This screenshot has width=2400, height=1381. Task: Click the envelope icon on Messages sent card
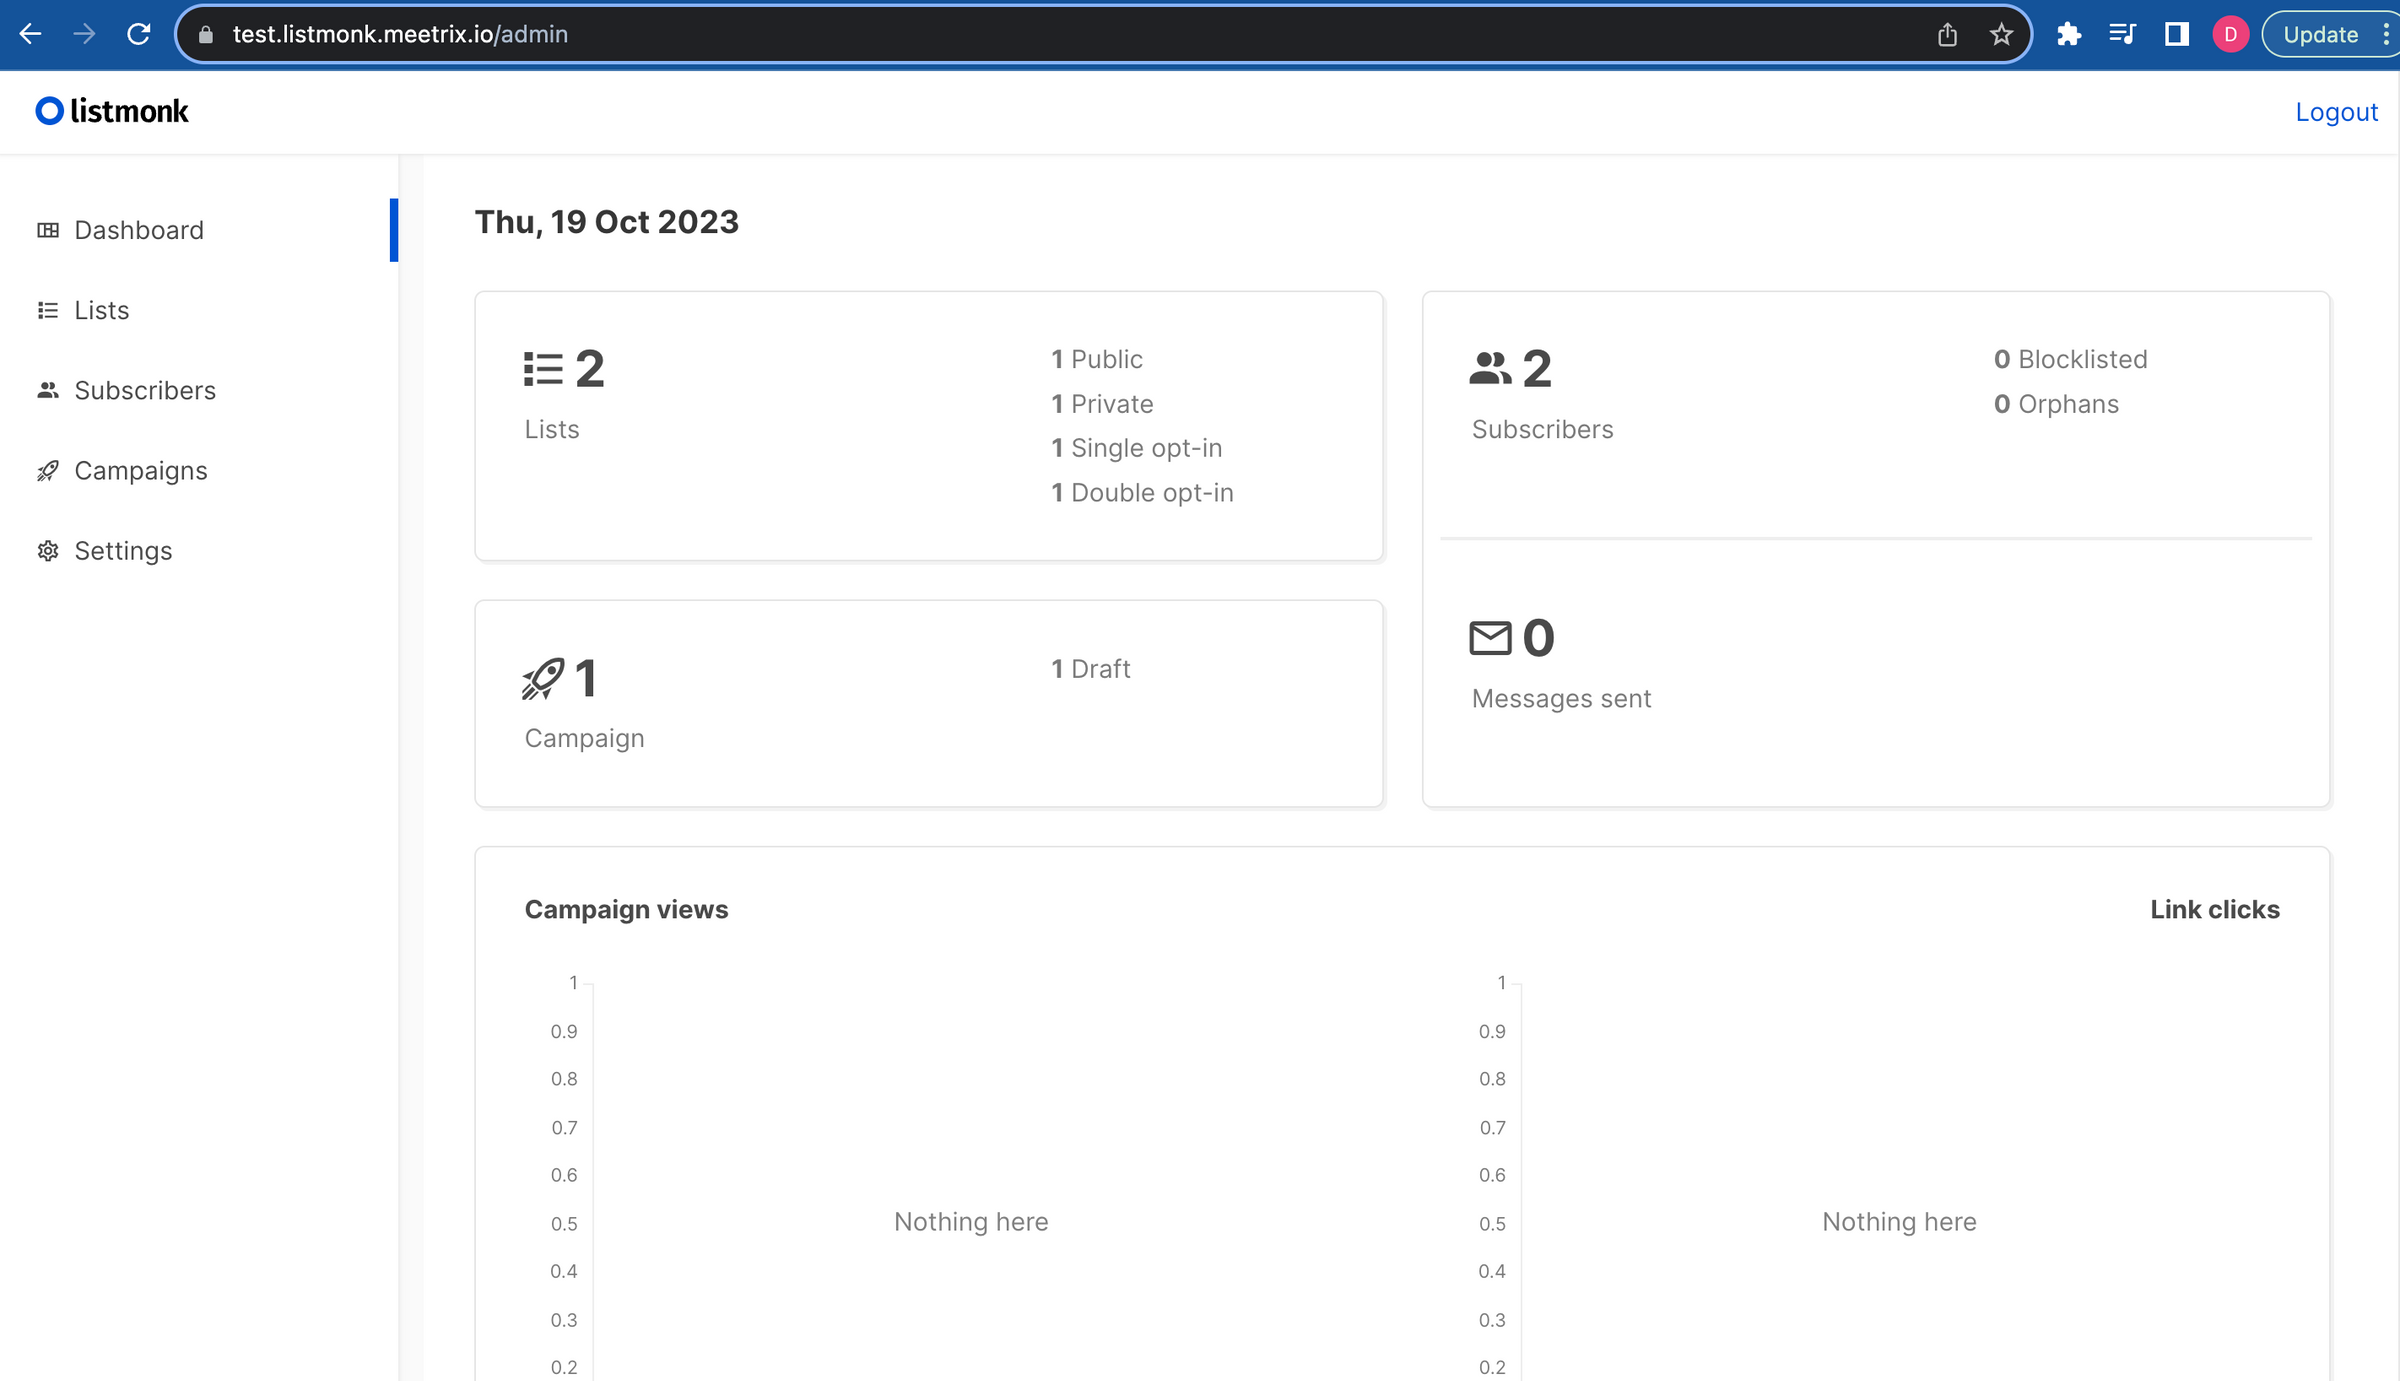click(1489, 638)
